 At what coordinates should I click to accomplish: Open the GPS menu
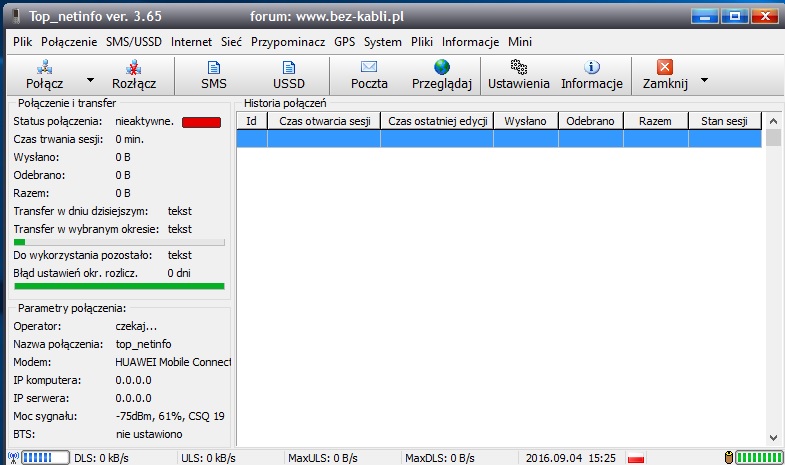[345, 42]
